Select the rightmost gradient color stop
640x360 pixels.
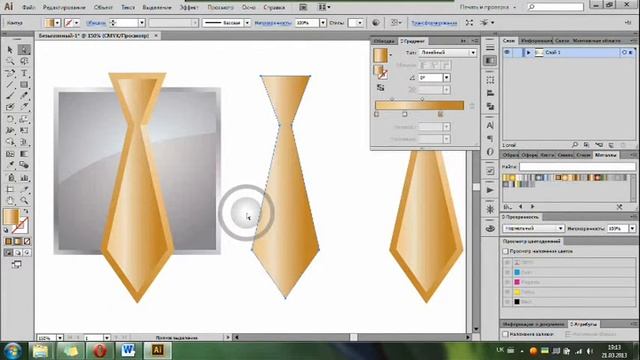pyautogui.click(x=440, y=115)
